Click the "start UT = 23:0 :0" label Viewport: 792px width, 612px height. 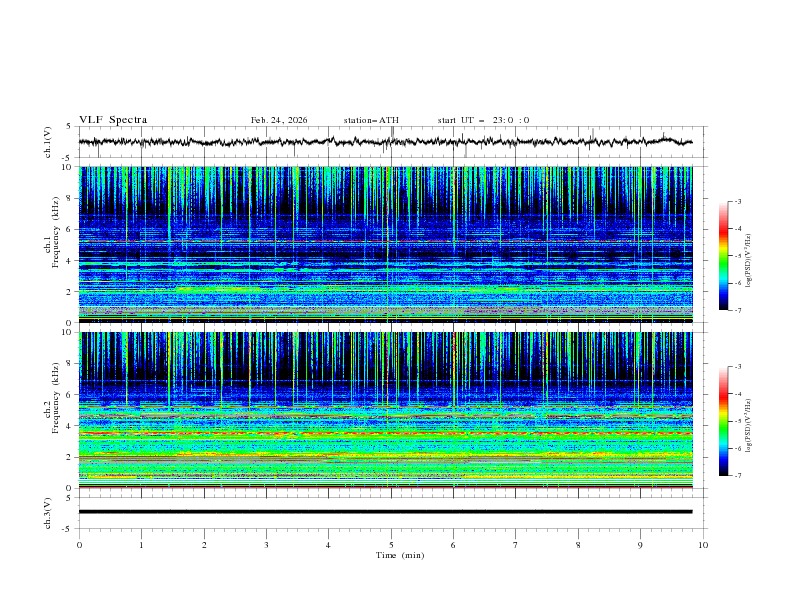(x=483, y=120)
